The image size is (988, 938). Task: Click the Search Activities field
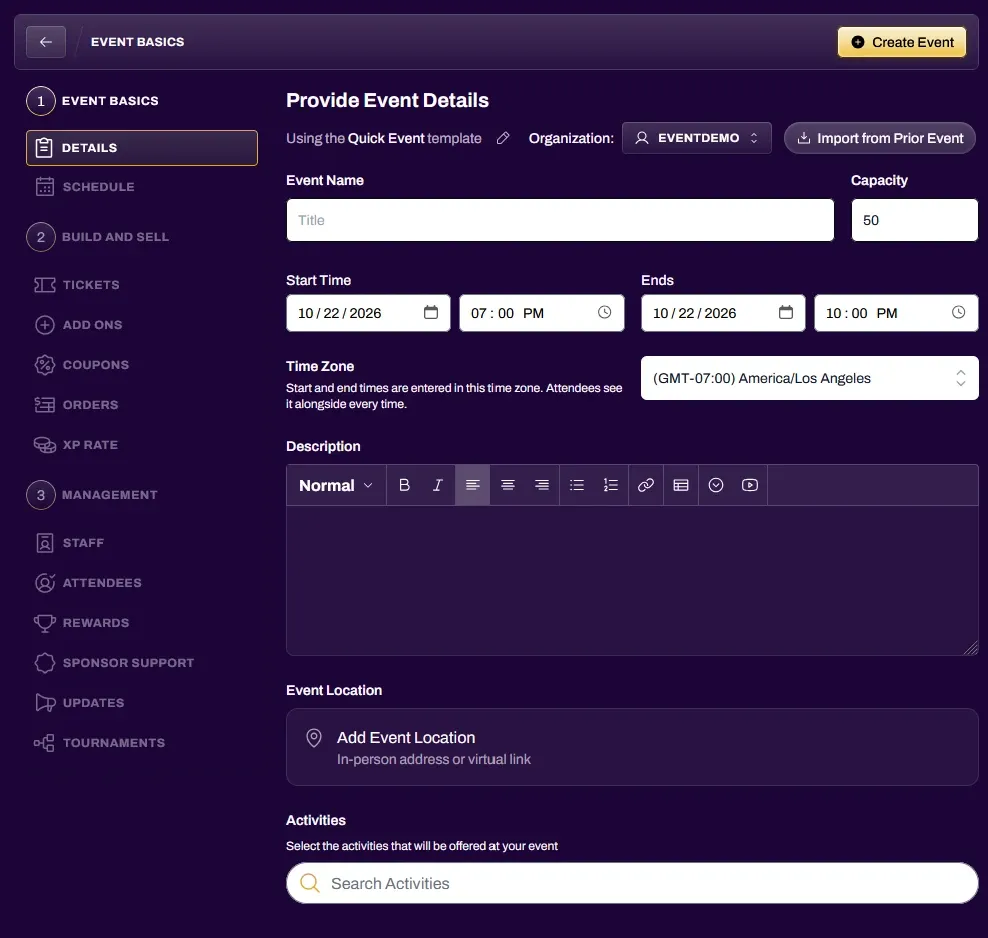point(632,883)
